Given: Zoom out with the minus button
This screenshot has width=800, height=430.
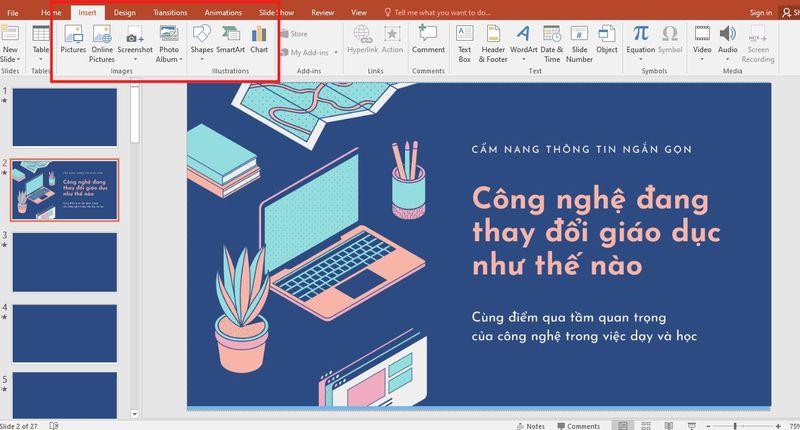Looking at the screenshot, I should (x=708, y=426).
